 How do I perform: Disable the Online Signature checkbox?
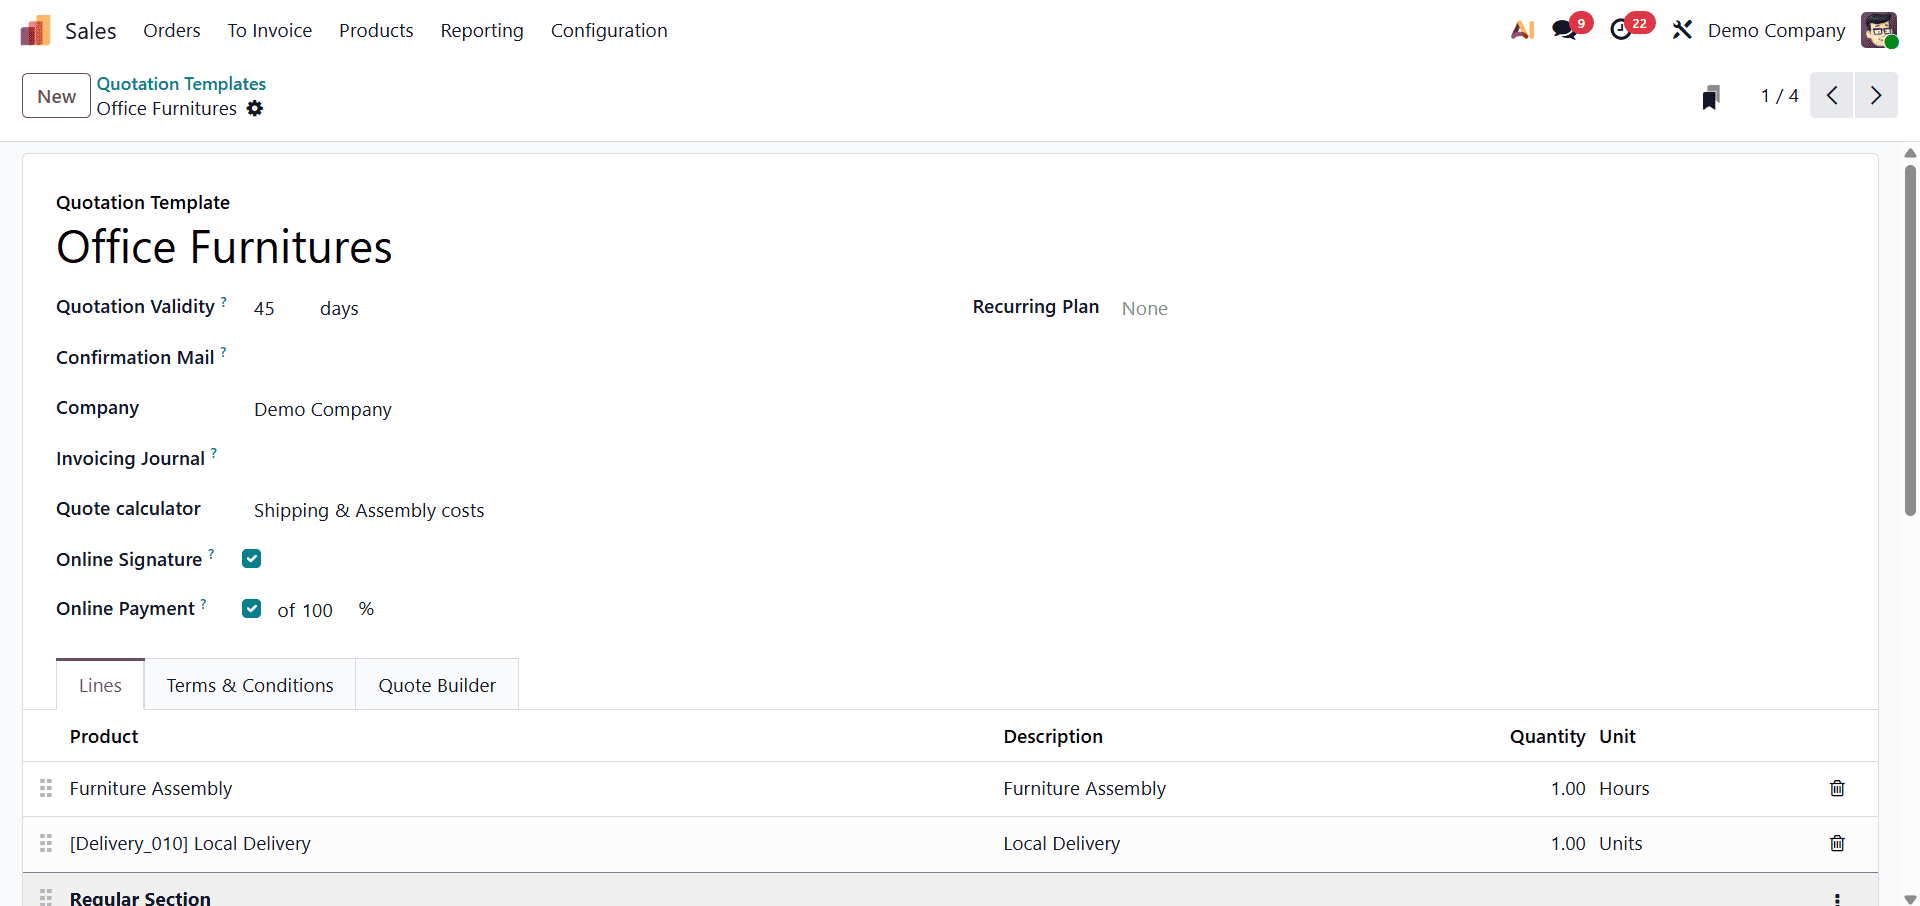pos(251,558)
